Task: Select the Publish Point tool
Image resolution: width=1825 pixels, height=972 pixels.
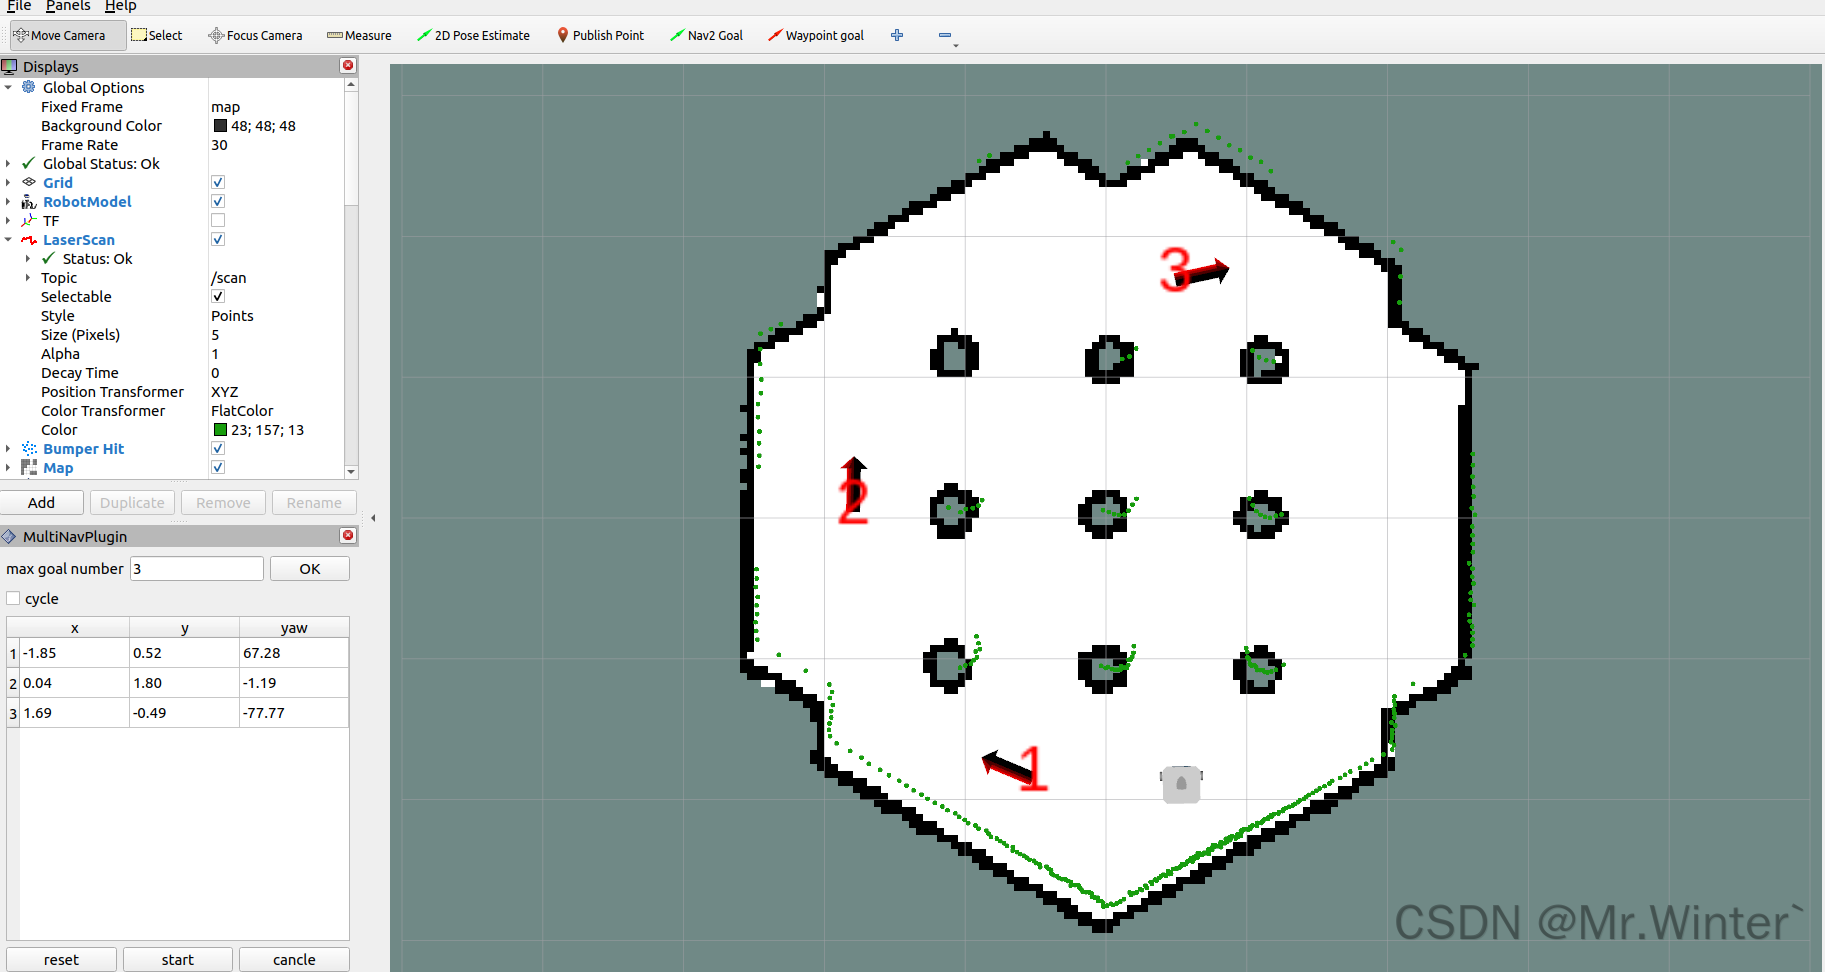Action: pos(601,35)
